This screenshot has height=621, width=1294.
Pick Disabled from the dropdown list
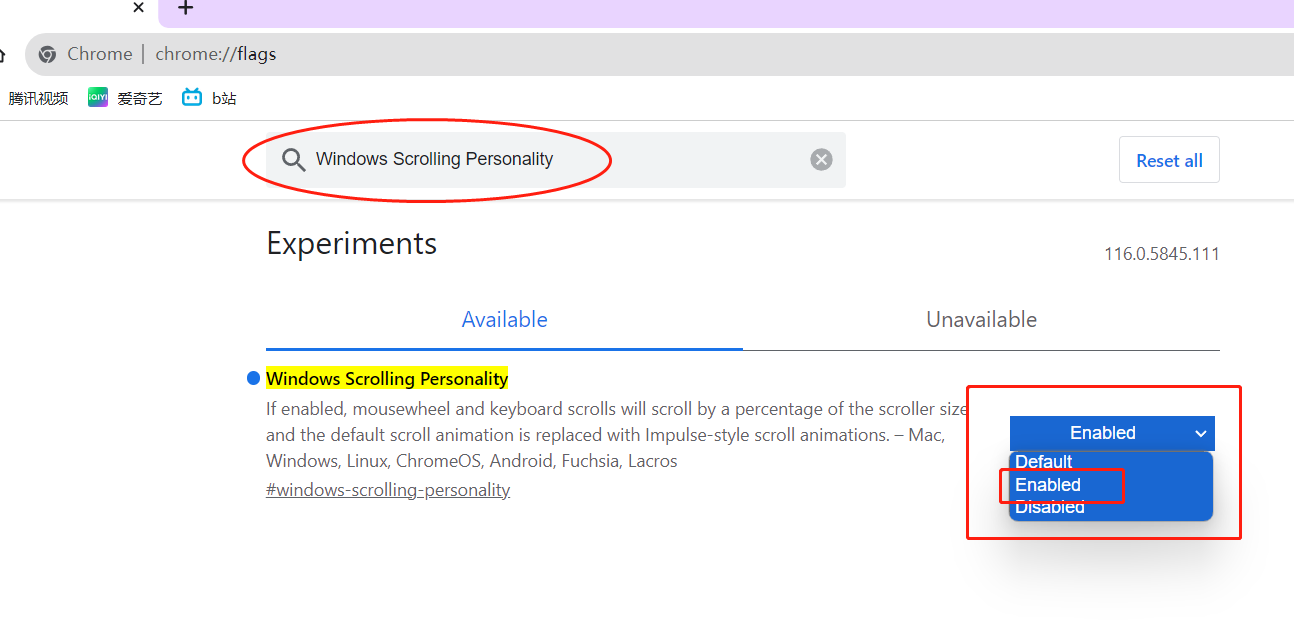[1050, 508]
